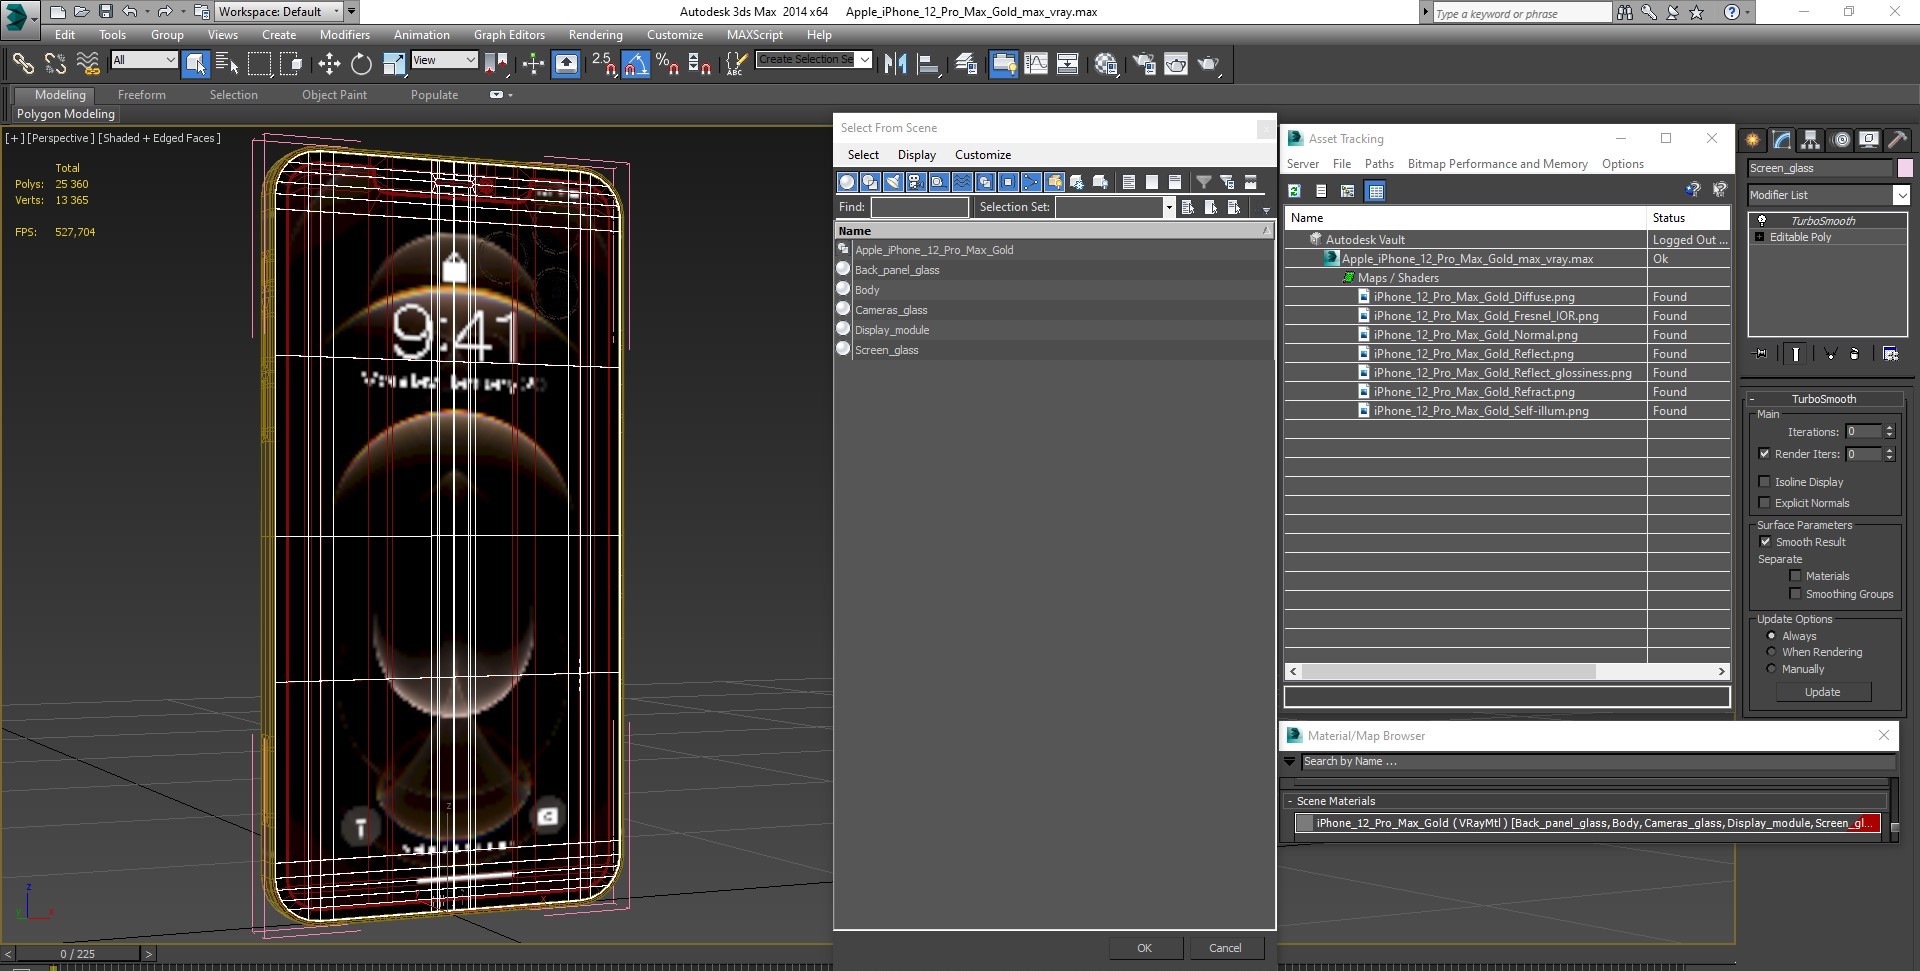
Task: Open the Material Editor from the toolbar
Action: coord(1106,64)
